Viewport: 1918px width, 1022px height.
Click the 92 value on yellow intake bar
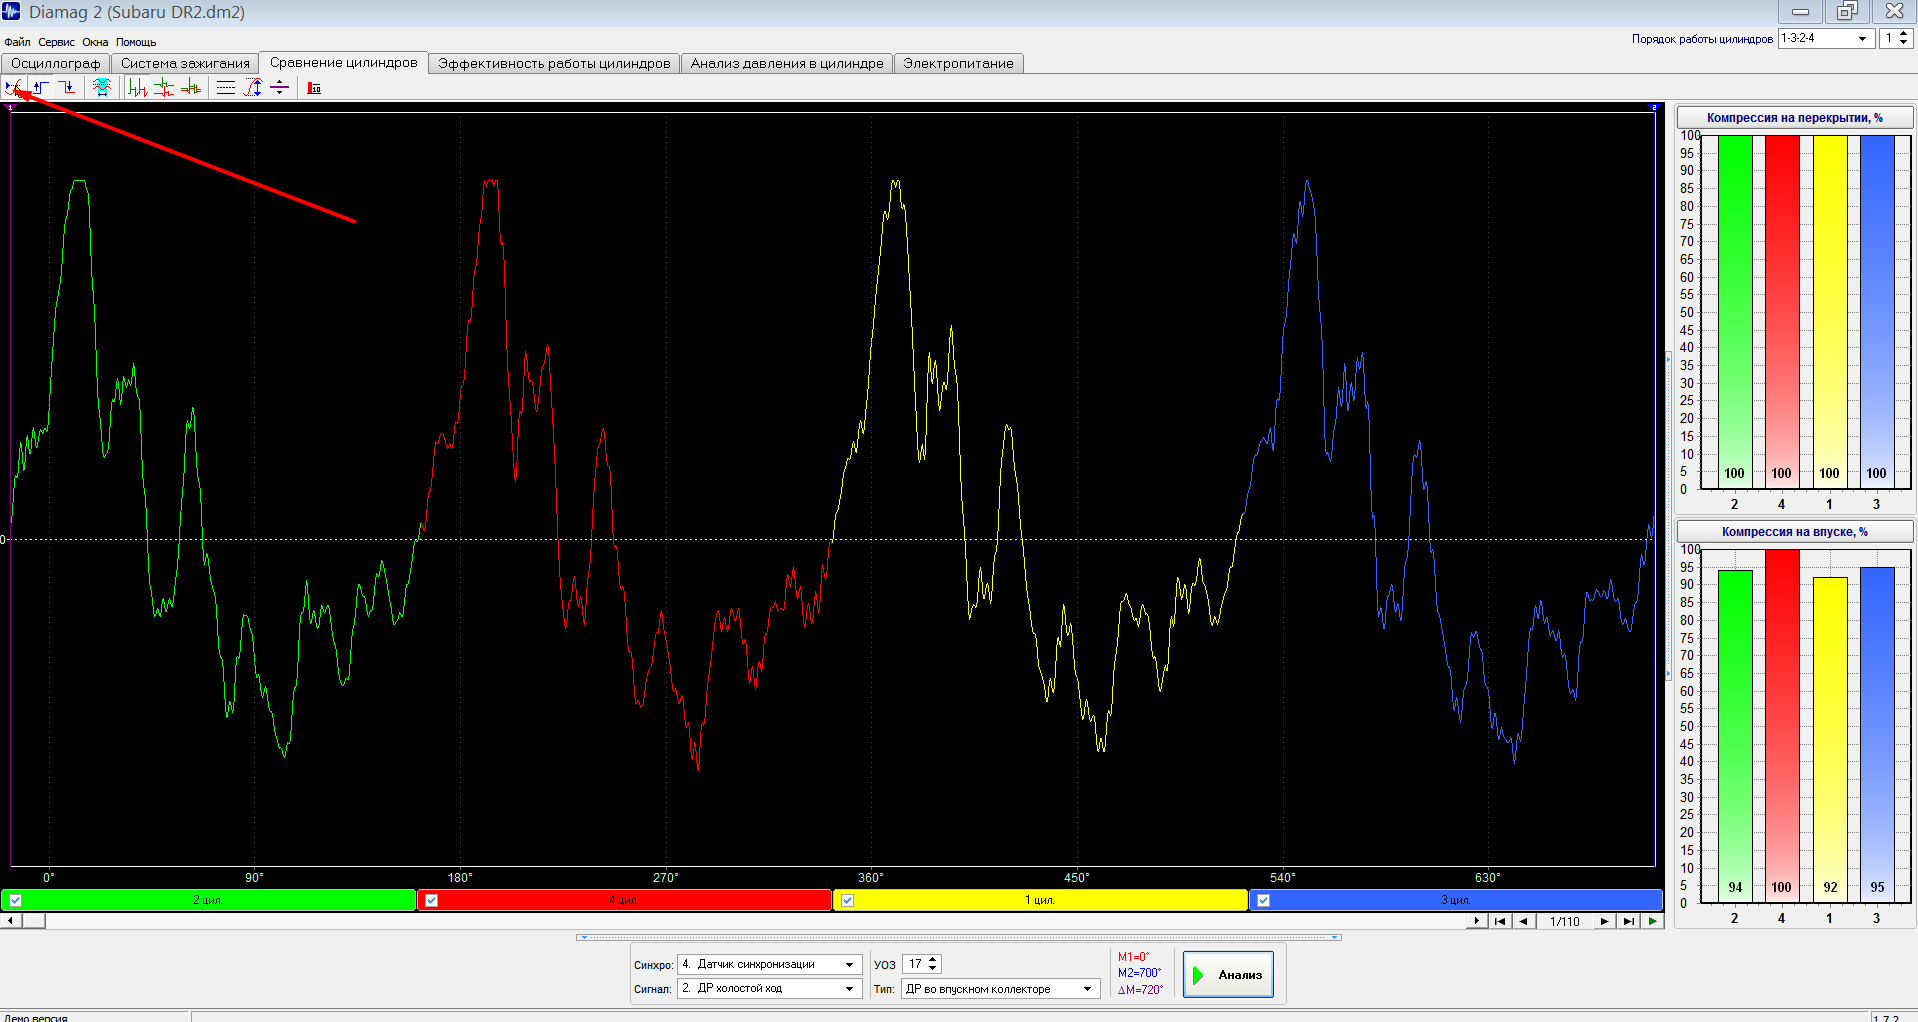[x=1830, y=887]
